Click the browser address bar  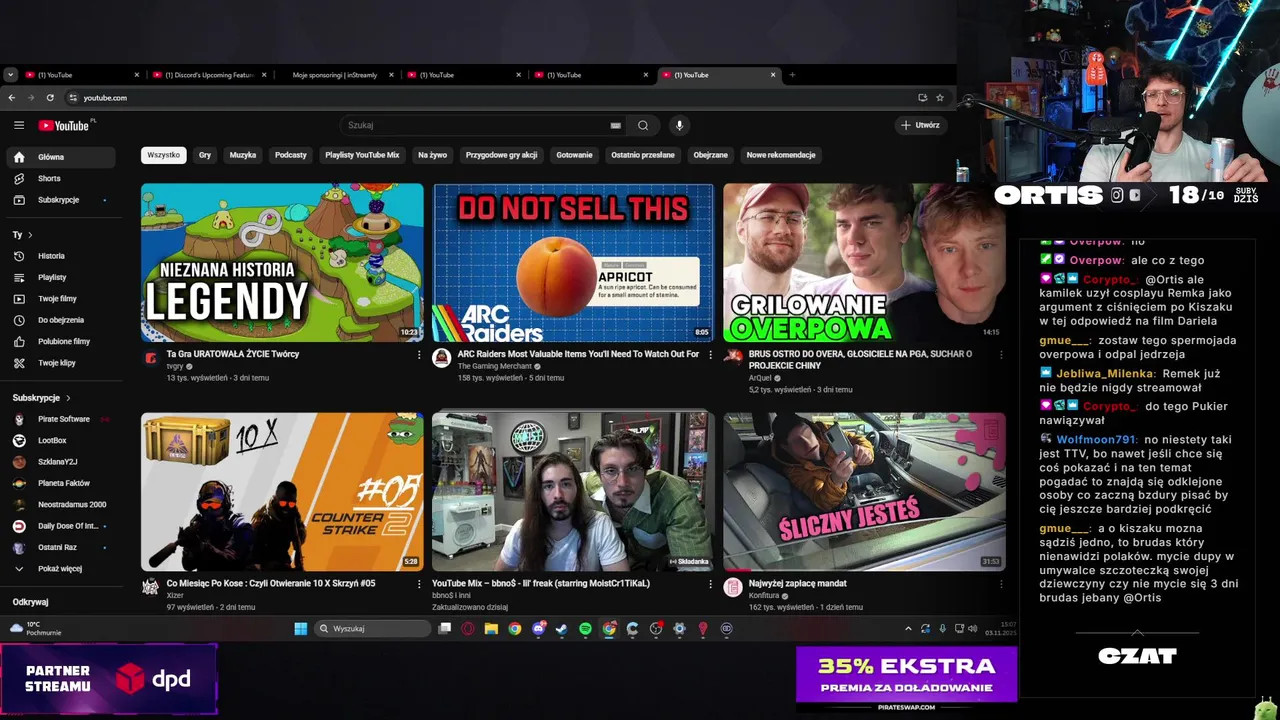tap(490, 98)
